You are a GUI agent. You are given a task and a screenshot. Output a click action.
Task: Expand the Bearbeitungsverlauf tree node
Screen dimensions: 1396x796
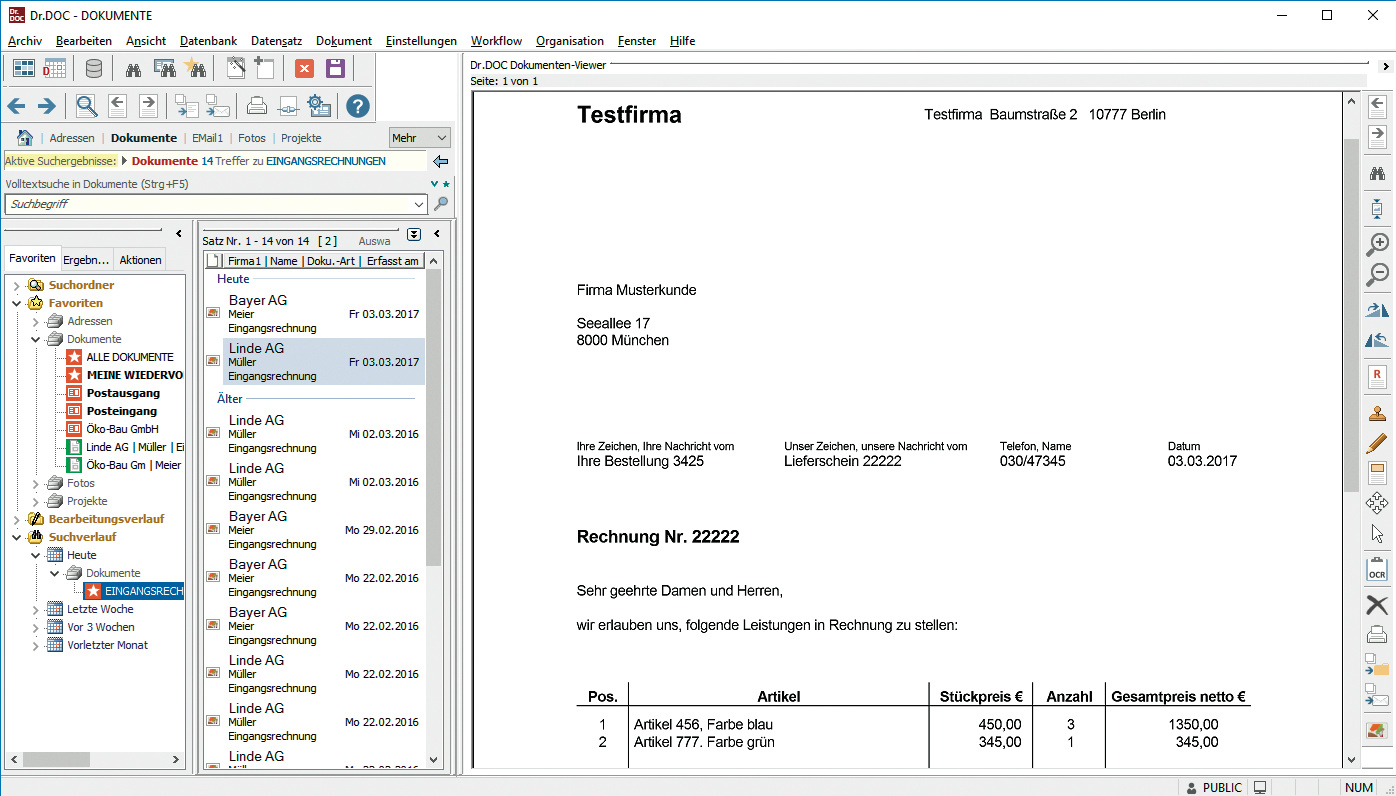(16, 520)
